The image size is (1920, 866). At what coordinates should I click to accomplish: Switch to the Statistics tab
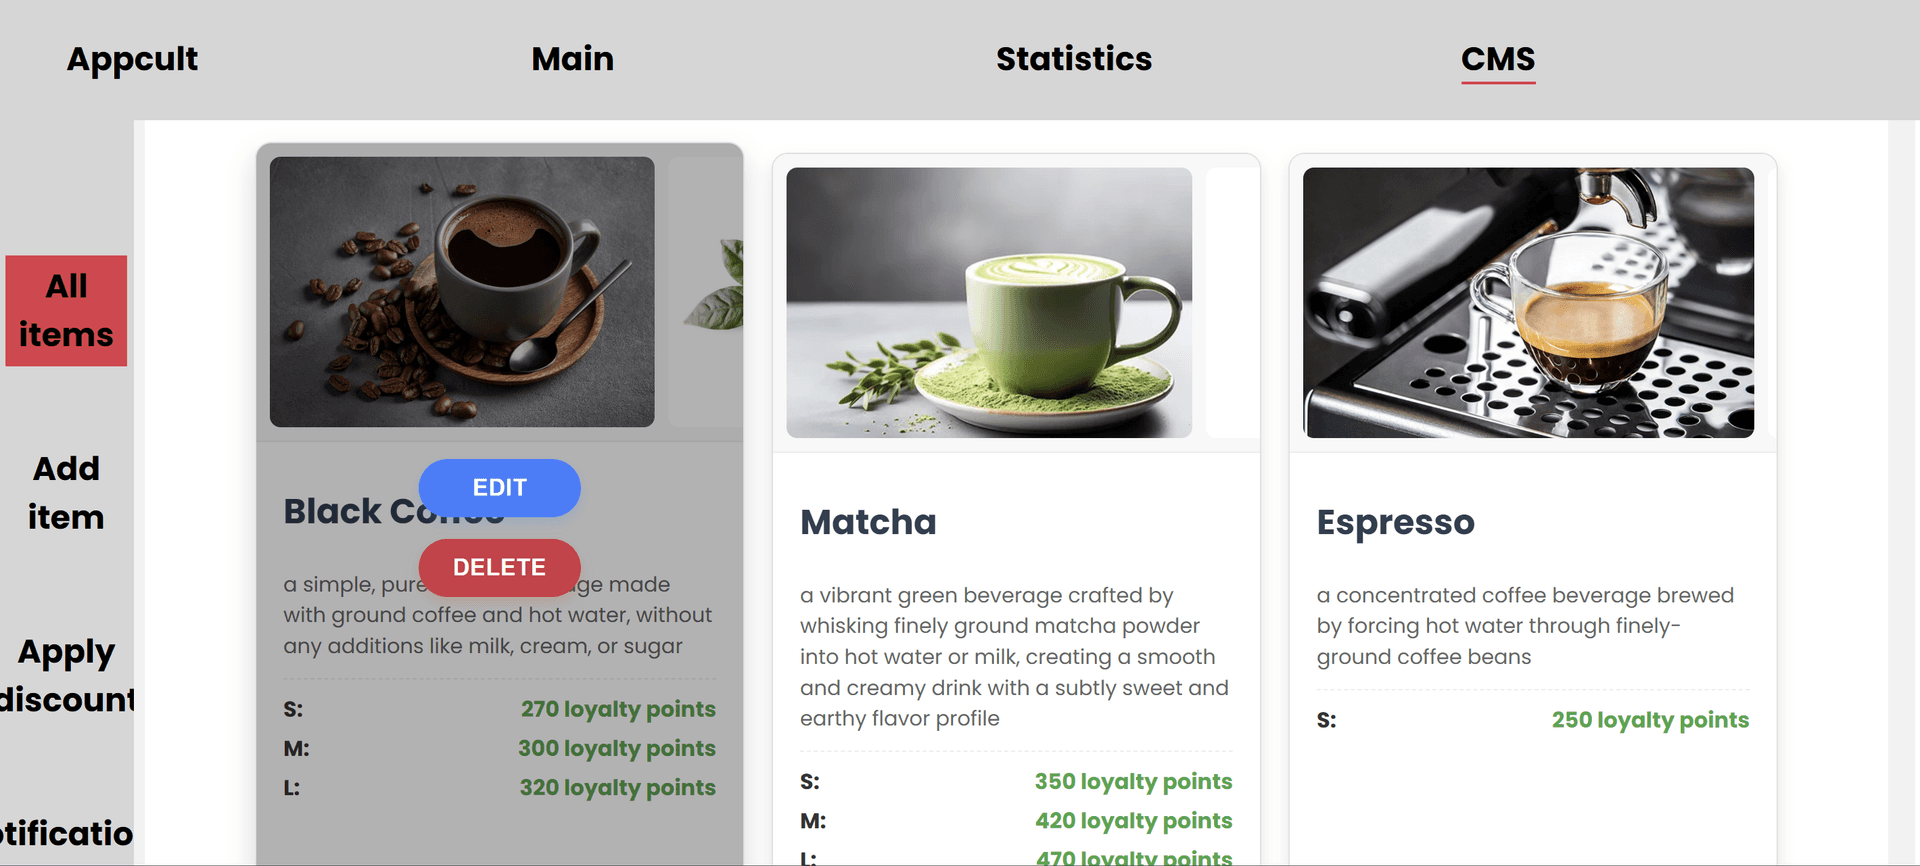pos(1073,59)
